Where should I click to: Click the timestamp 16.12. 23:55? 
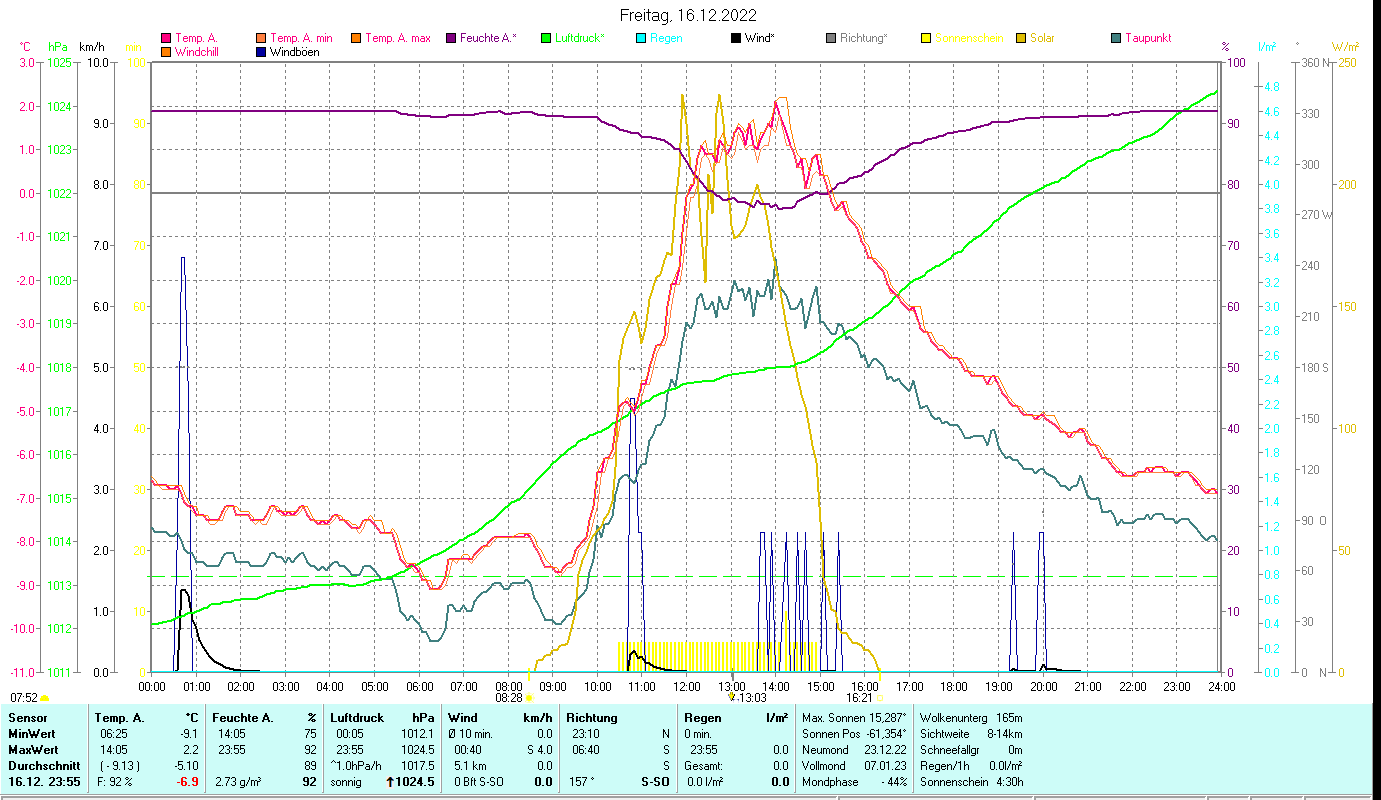(x=45, y=782)
